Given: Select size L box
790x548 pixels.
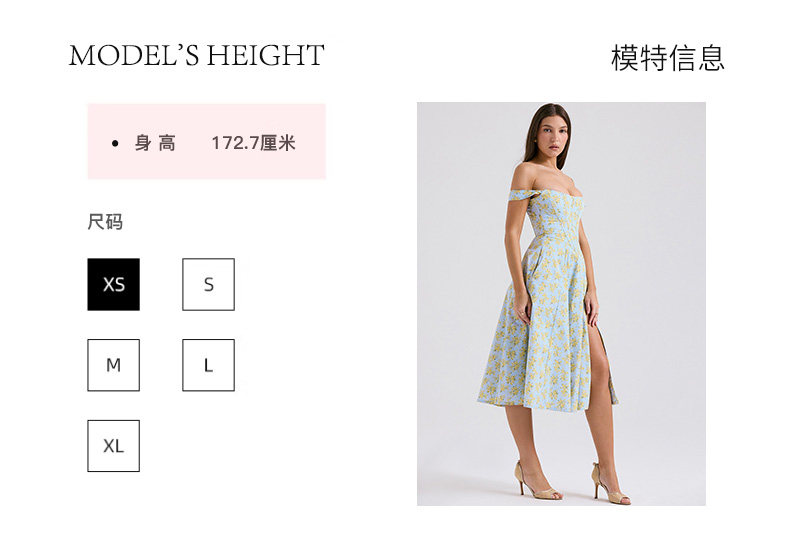Looking at the screenshot, I should 209,365.
